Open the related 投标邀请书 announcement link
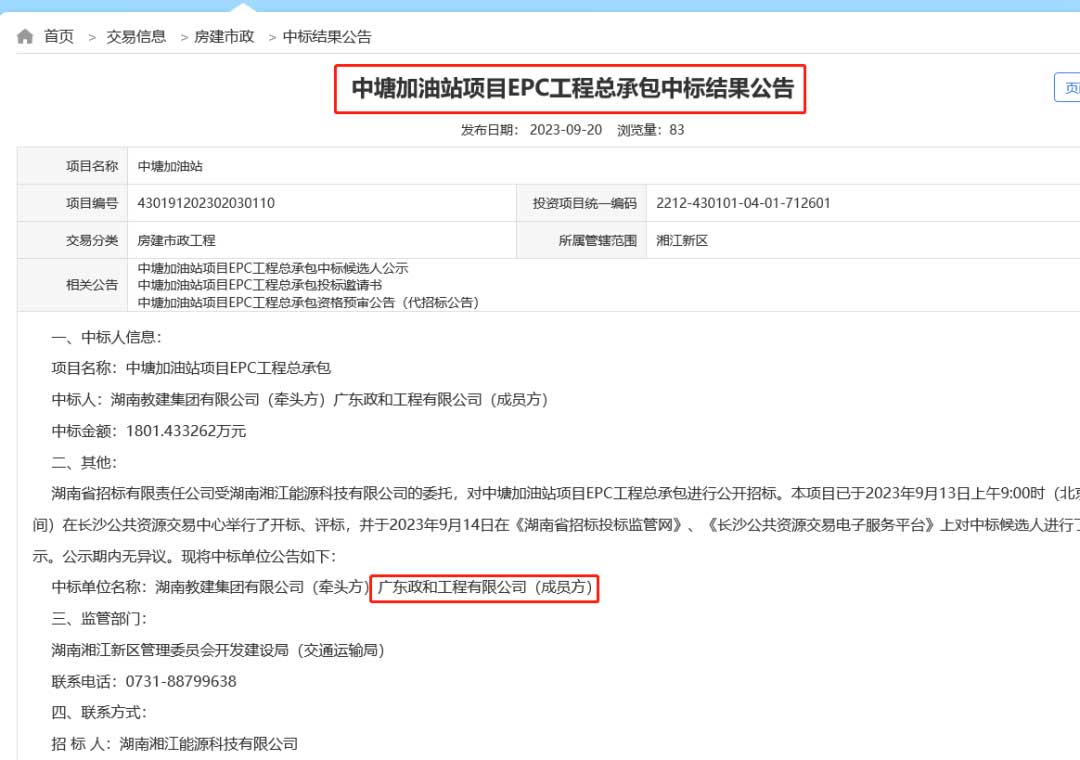 260,285
